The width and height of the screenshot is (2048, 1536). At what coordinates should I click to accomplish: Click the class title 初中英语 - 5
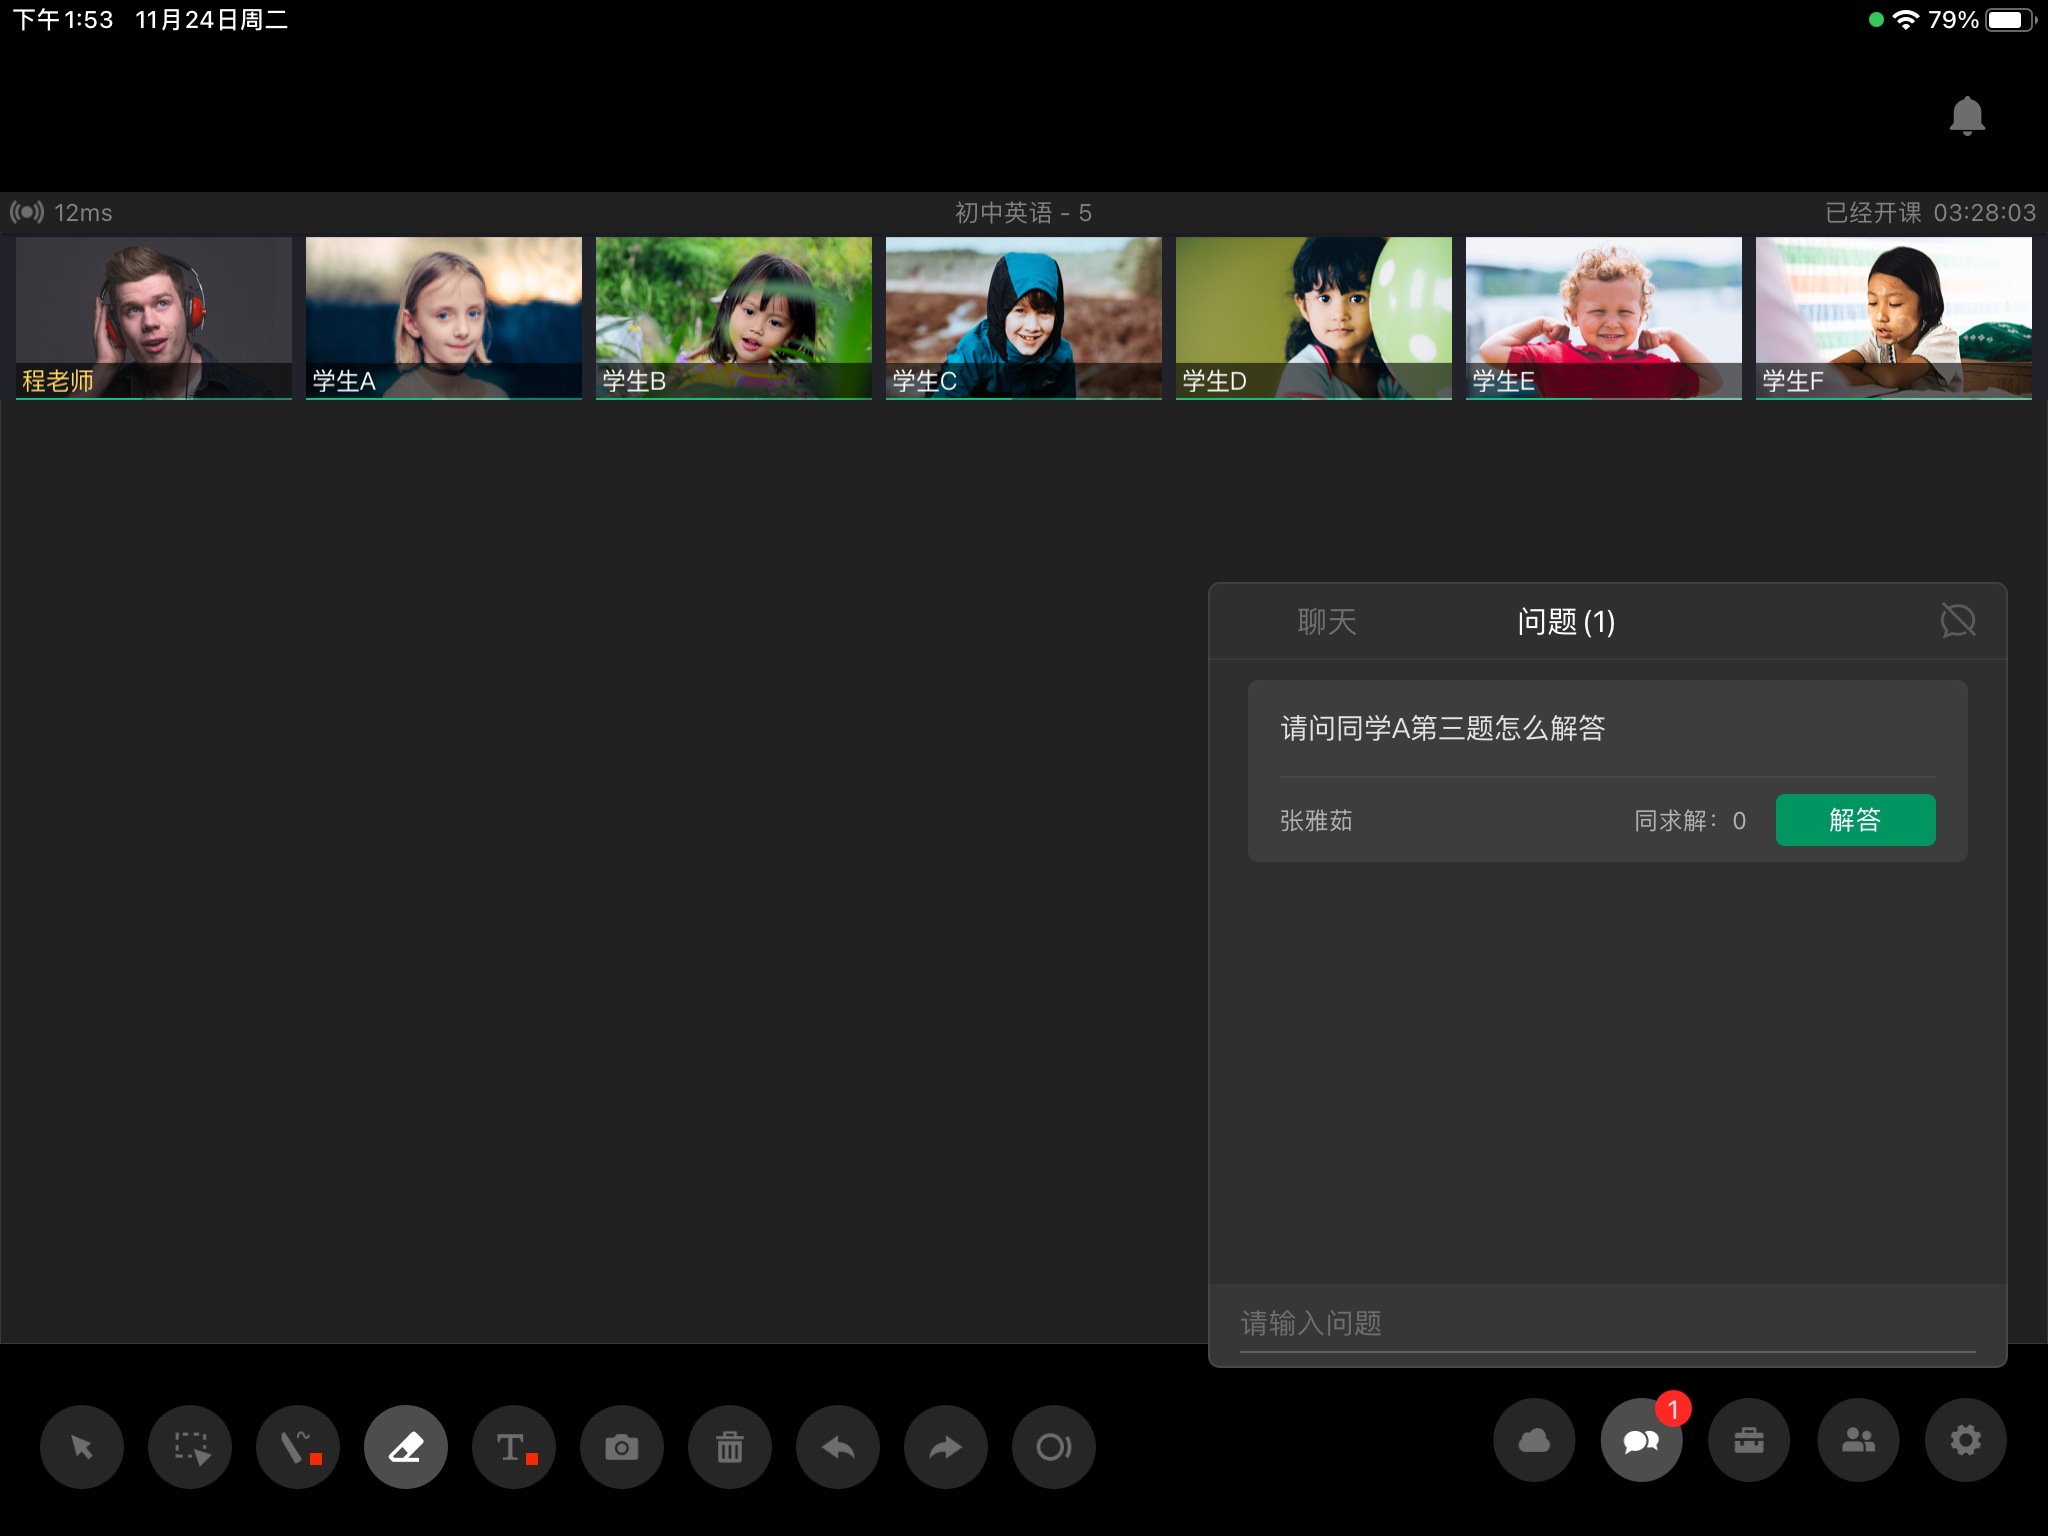tap(1023, 213)
